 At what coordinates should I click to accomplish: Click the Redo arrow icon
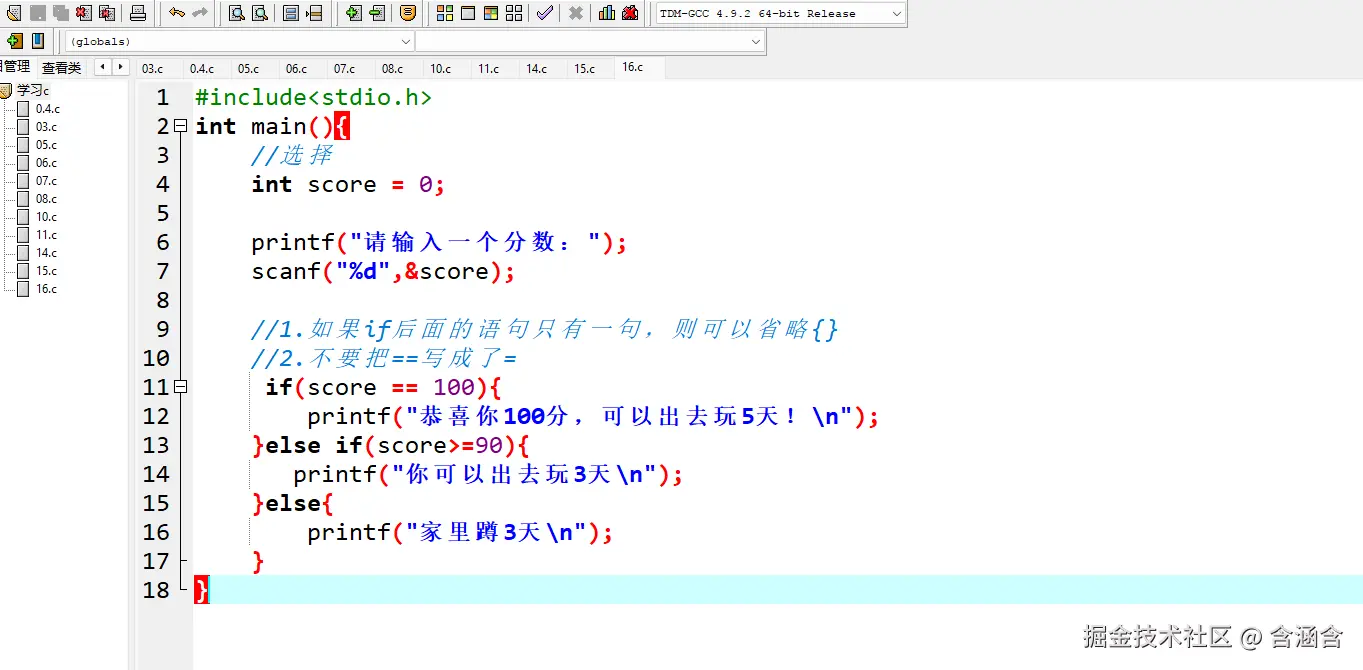pos(200,13)
